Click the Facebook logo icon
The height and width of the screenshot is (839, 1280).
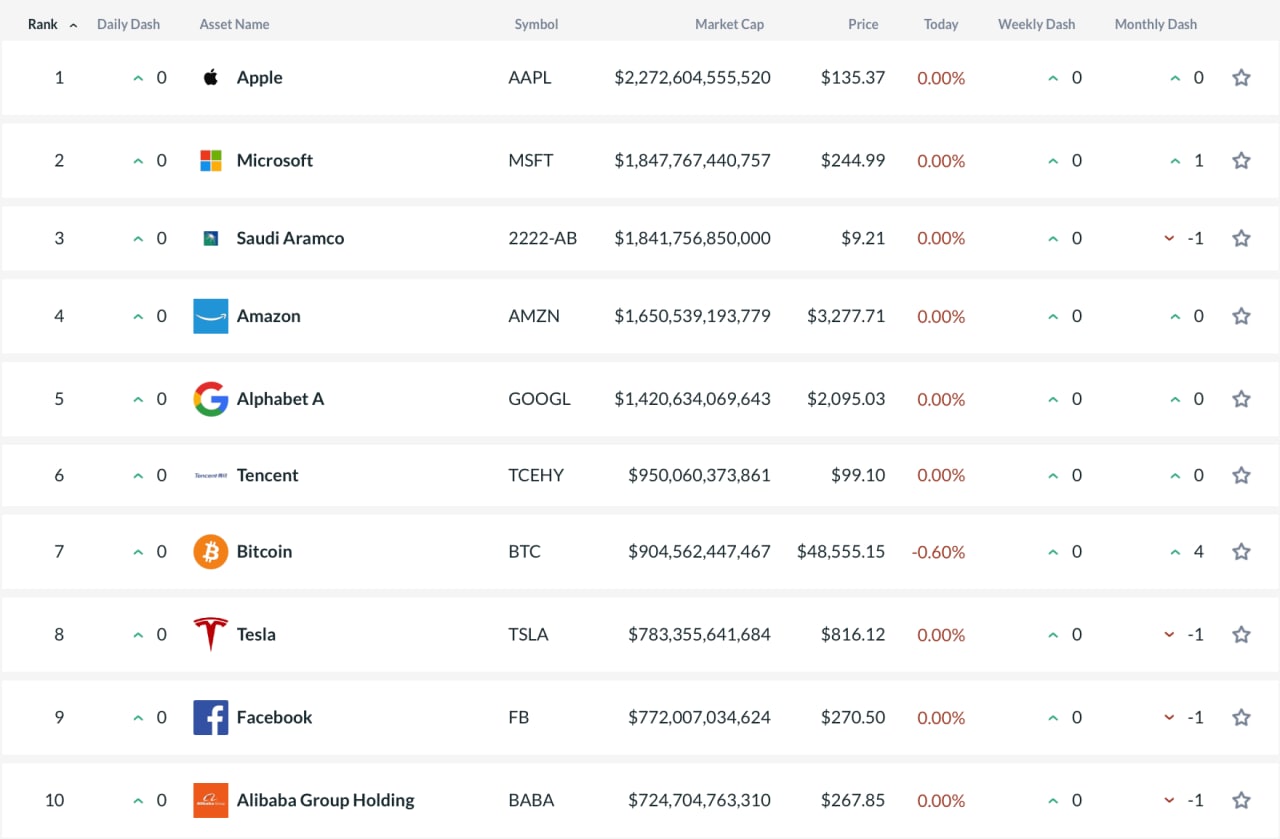pyautogui.click(x=210, y=717)
